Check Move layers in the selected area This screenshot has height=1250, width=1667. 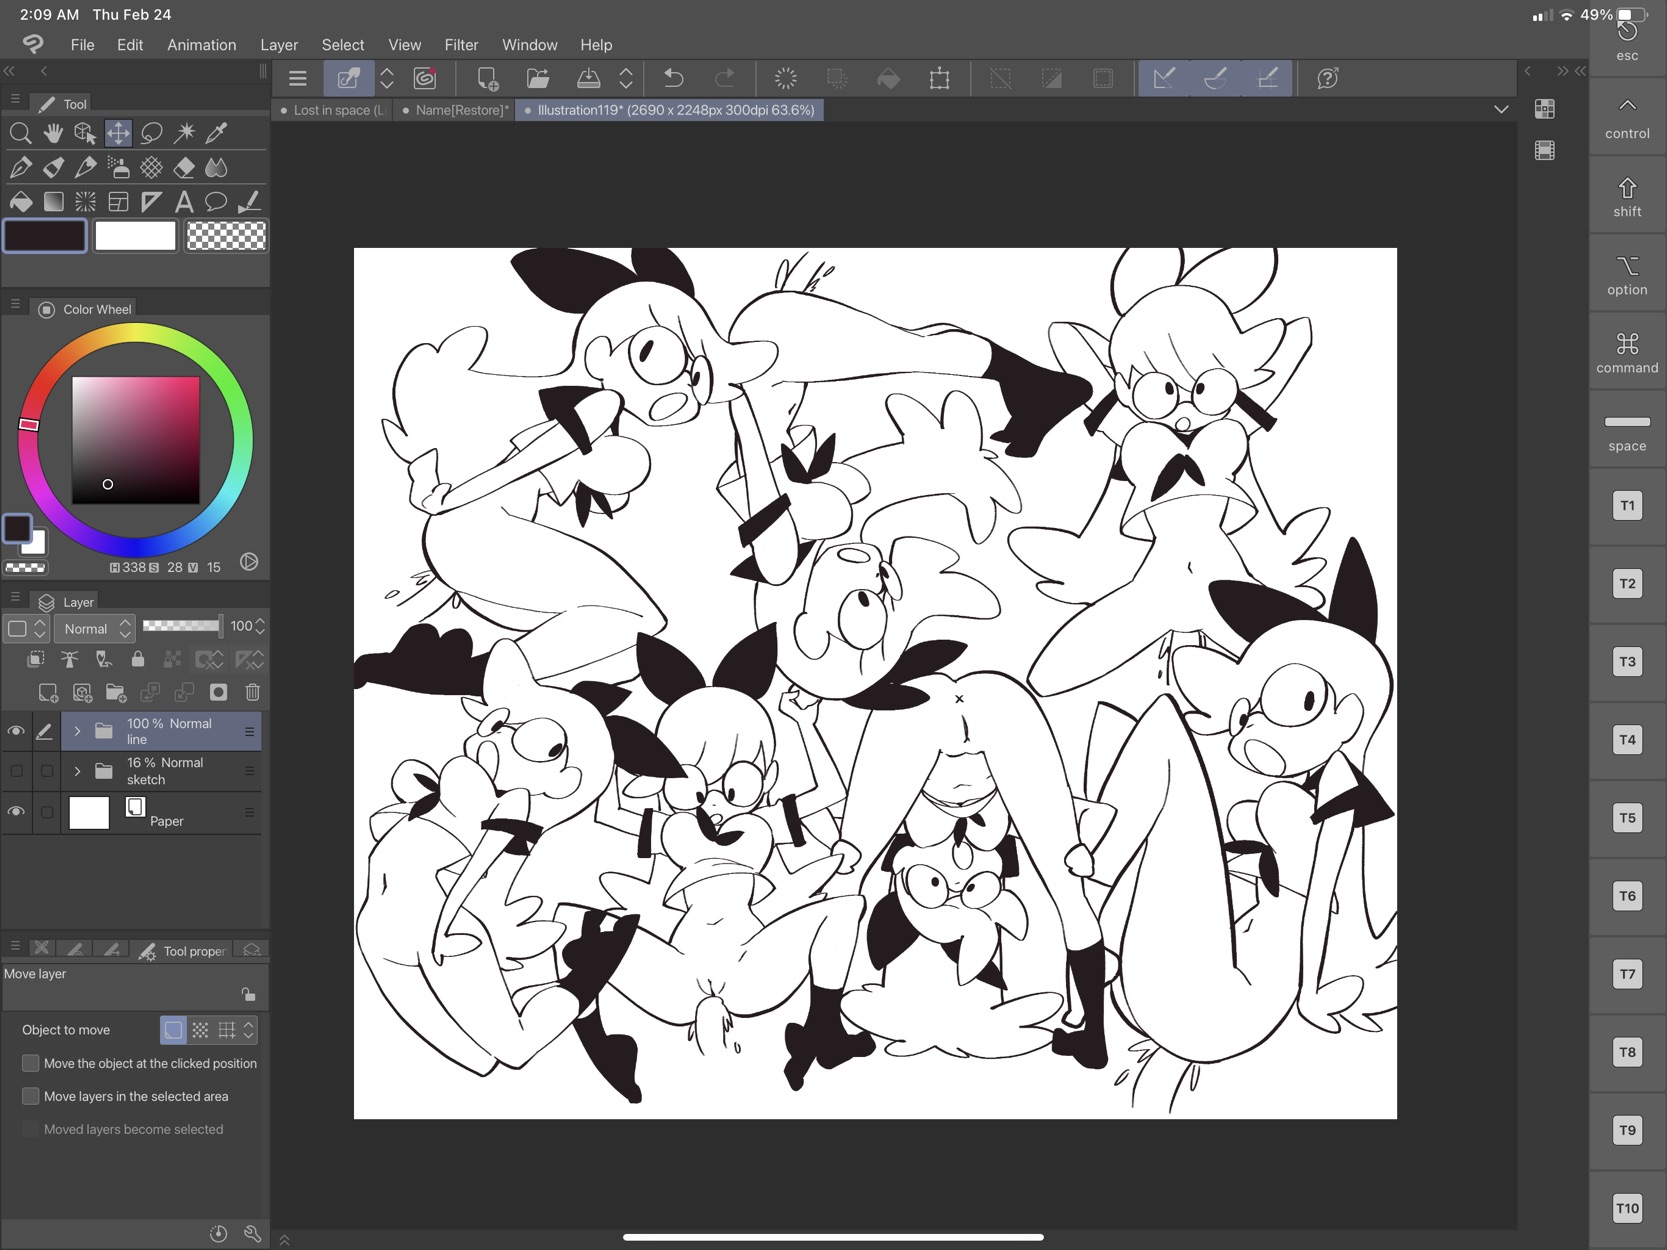(x=31, y=1096)
